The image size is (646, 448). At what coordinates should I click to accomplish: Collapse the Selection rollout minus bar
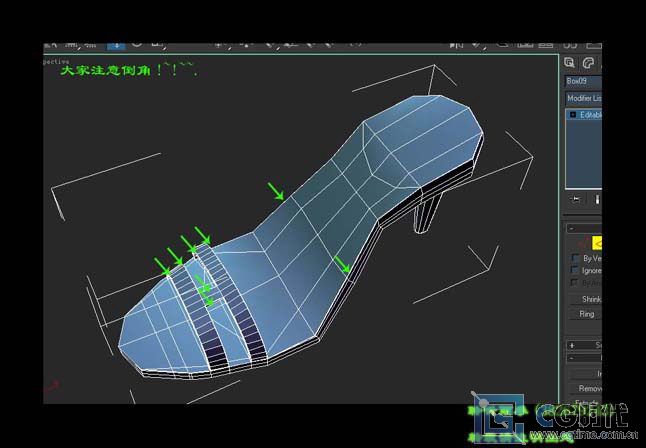click(583, 228)
